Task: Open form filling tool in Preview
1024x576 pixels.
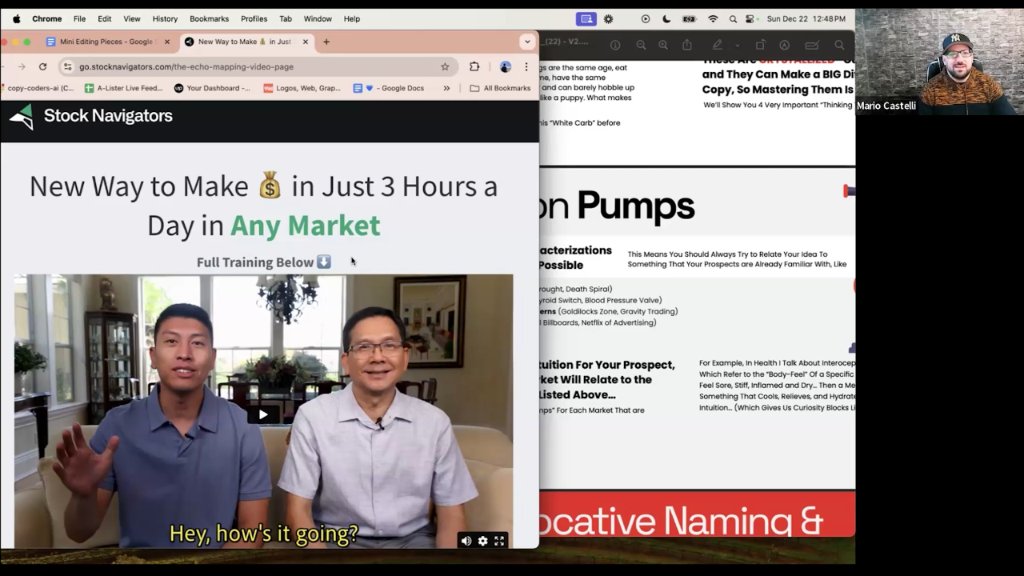Action: [x=812, y=45]
